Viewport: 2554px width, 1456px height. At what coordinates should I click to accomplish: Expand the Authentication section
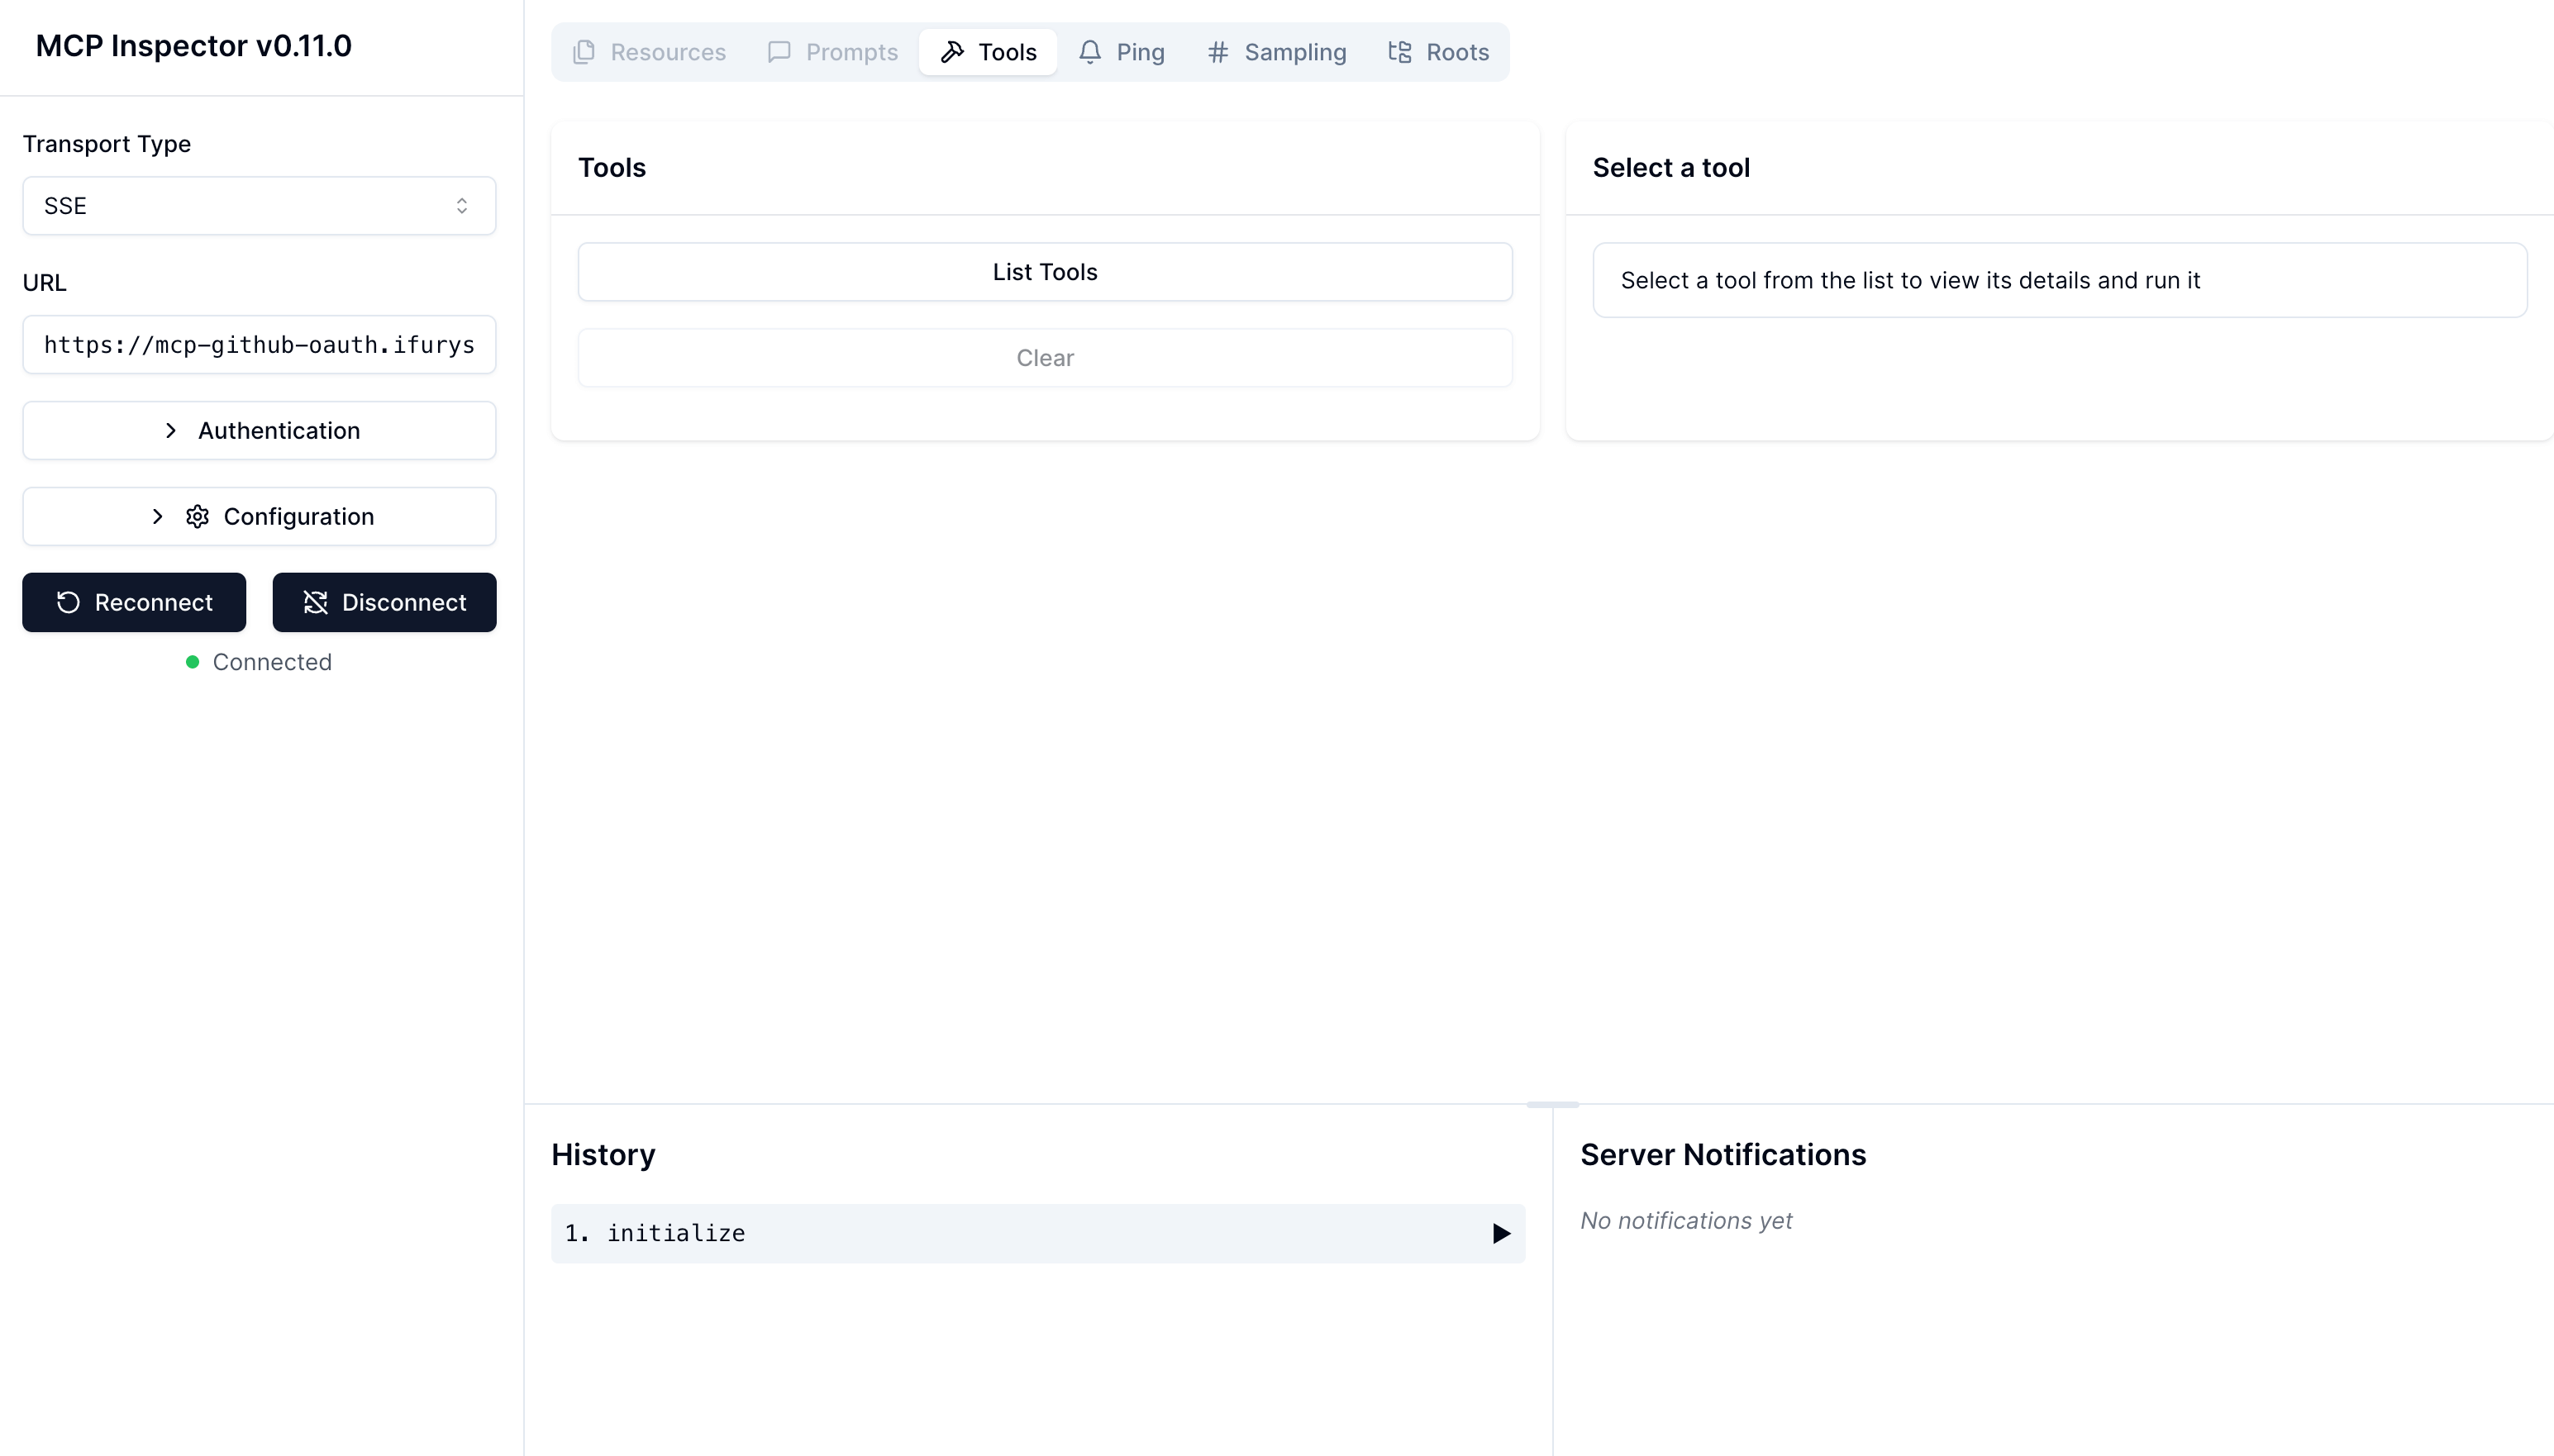tap(259, 431)
